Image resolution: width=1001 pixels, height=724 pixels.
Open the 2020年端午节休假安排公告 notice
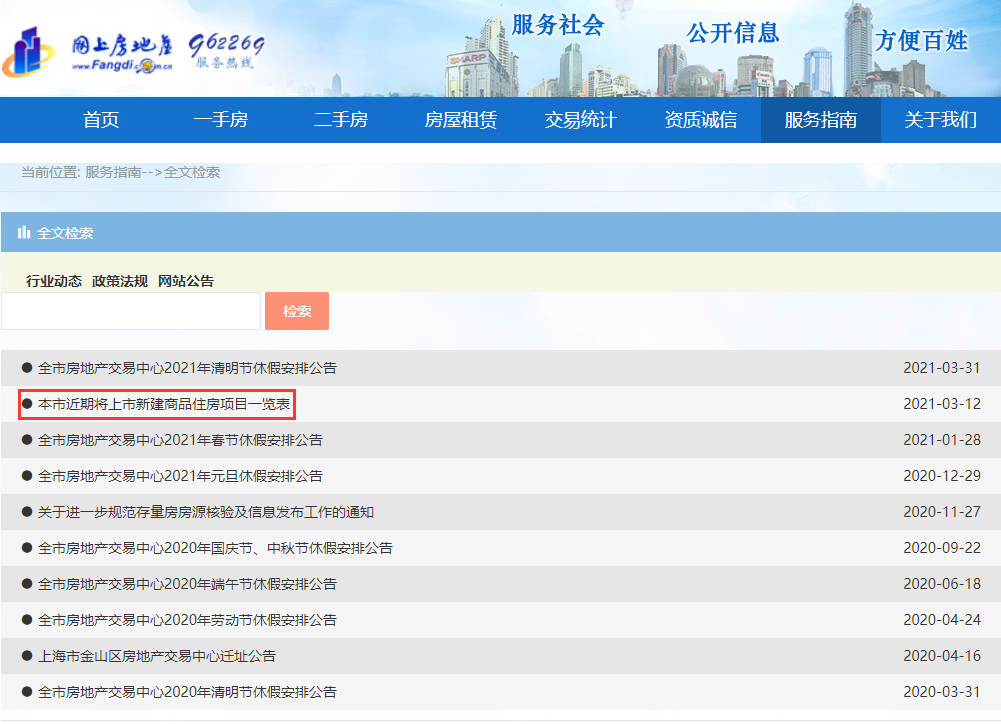(x=187, y=584)
